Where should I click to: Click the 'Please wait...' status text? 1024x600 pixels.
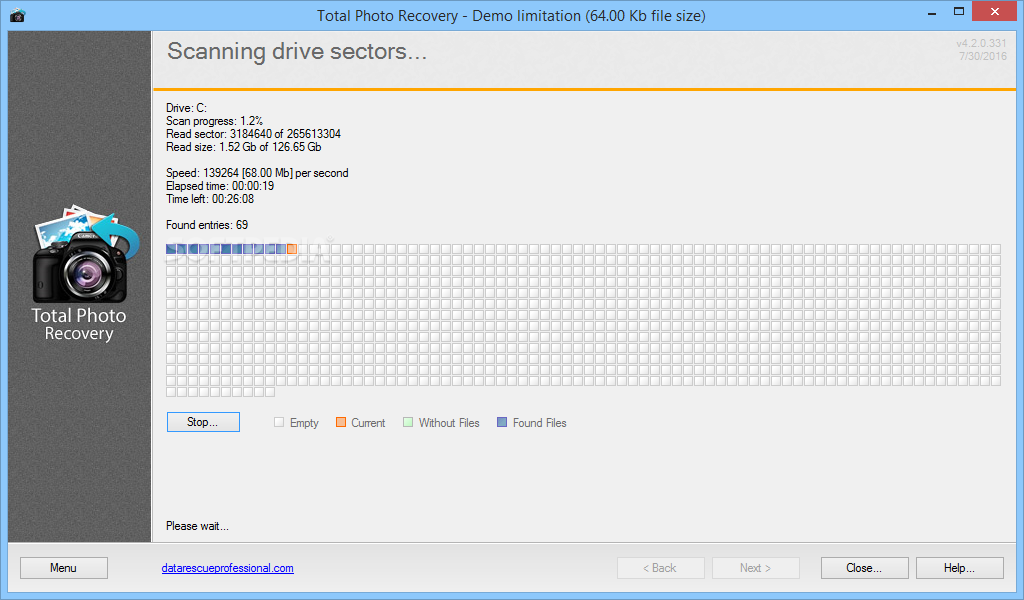pyautogui.click(x=197, y=526)
